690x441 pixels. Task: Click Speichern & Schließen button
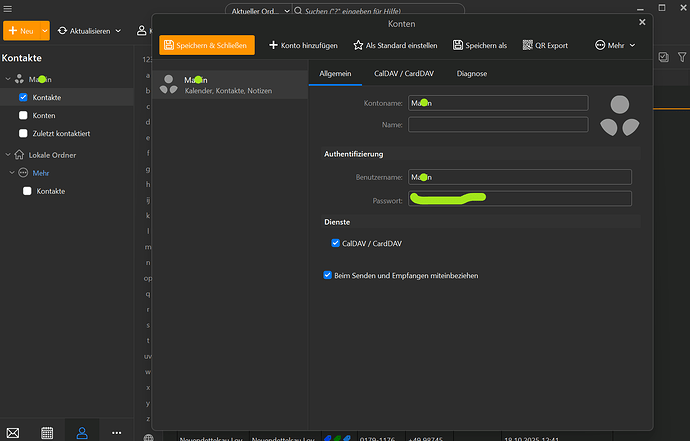[x=207, y=45]
